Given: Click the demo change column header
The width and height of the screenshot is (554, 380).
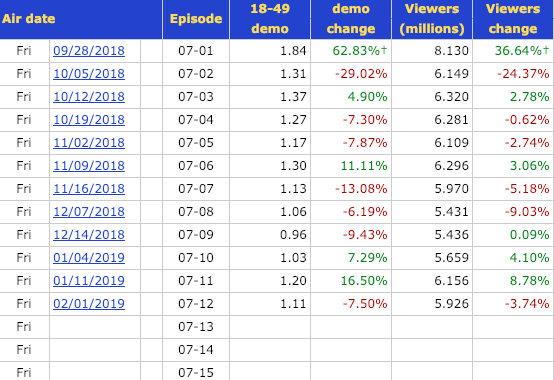Looking at the screenshot, I should click(351, 19).
